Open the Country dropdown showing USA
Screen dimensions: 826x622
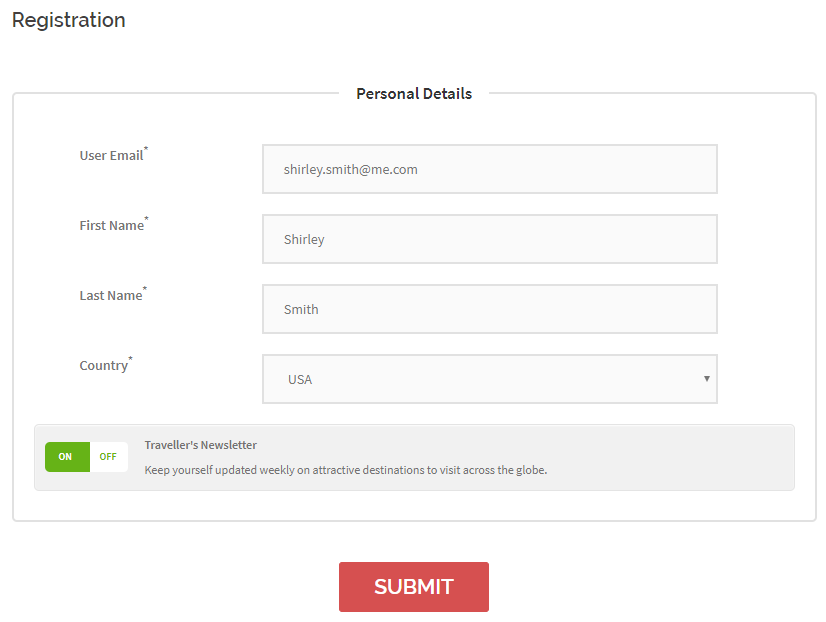click(x=489, y=379)
